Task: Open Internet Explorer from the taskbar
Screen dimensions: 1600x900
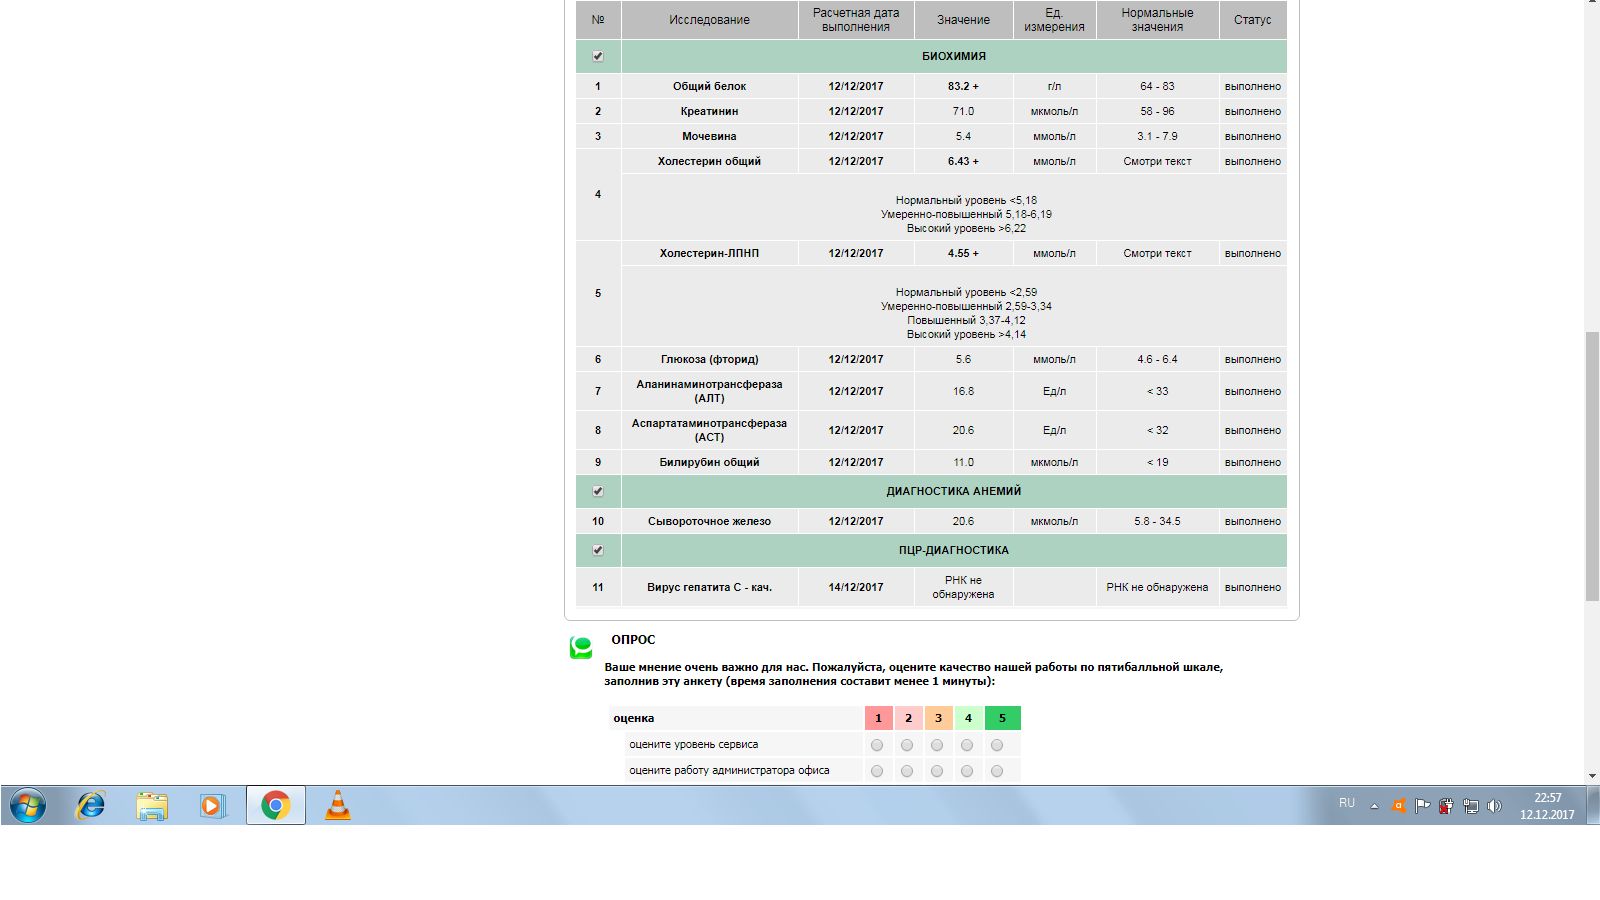Action: point(91,805)
